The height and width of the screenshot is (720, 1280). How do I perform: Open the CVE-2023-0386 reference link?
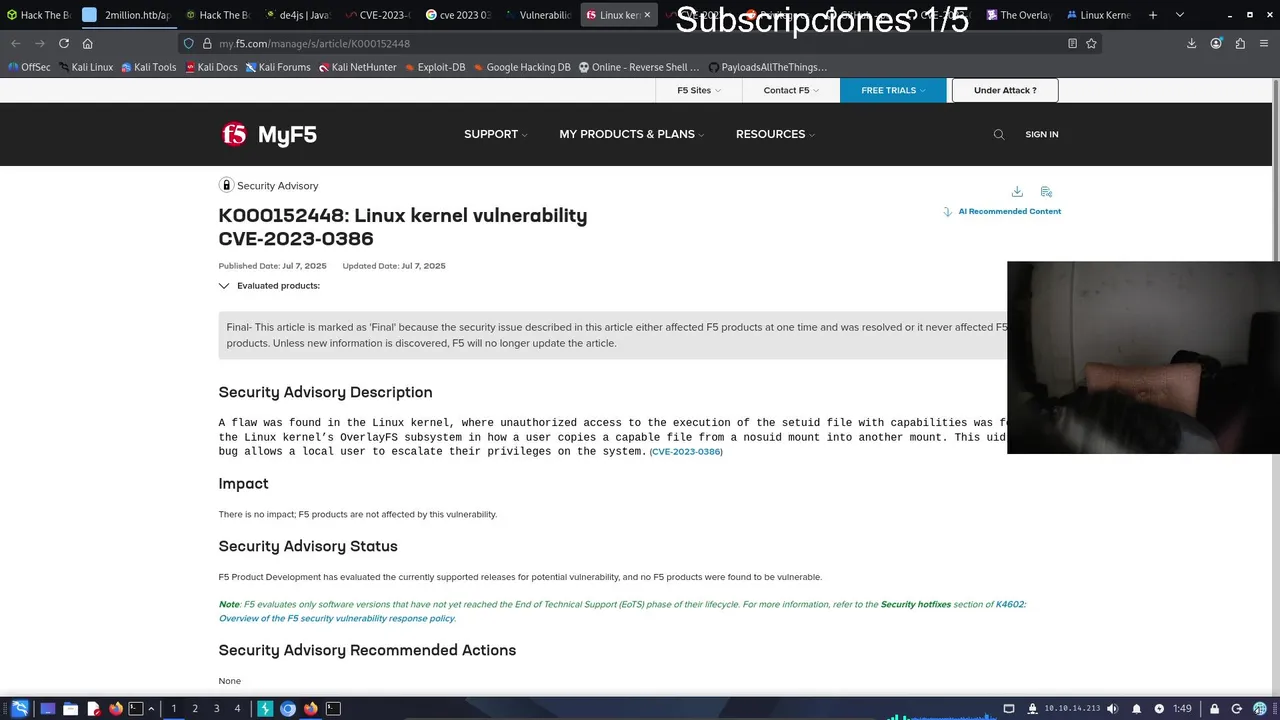(x=686, y=452)
